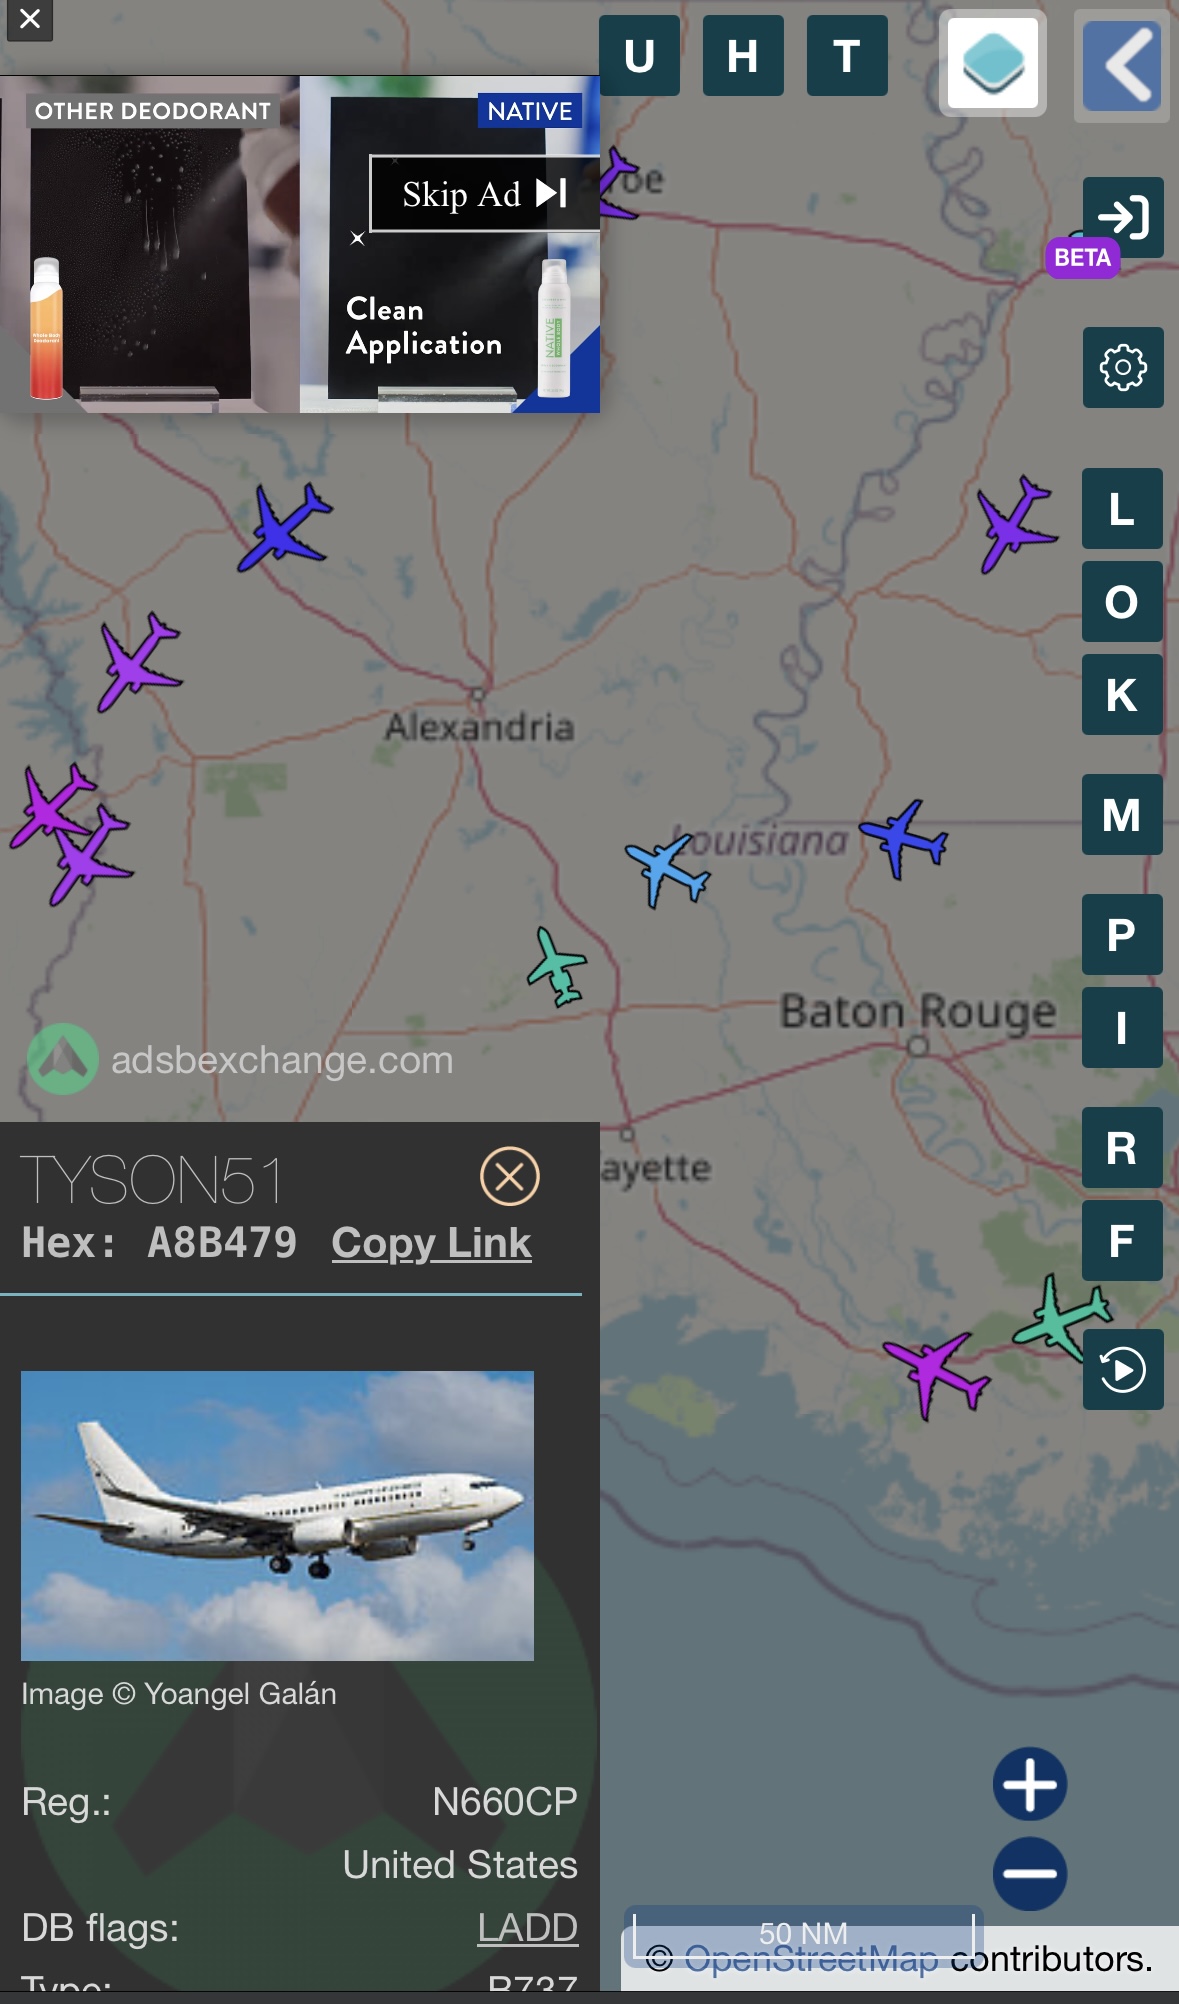Toggle the H button in top bar
Viewport: 1179px width, 2004px height.
click(x=743, y=56)
